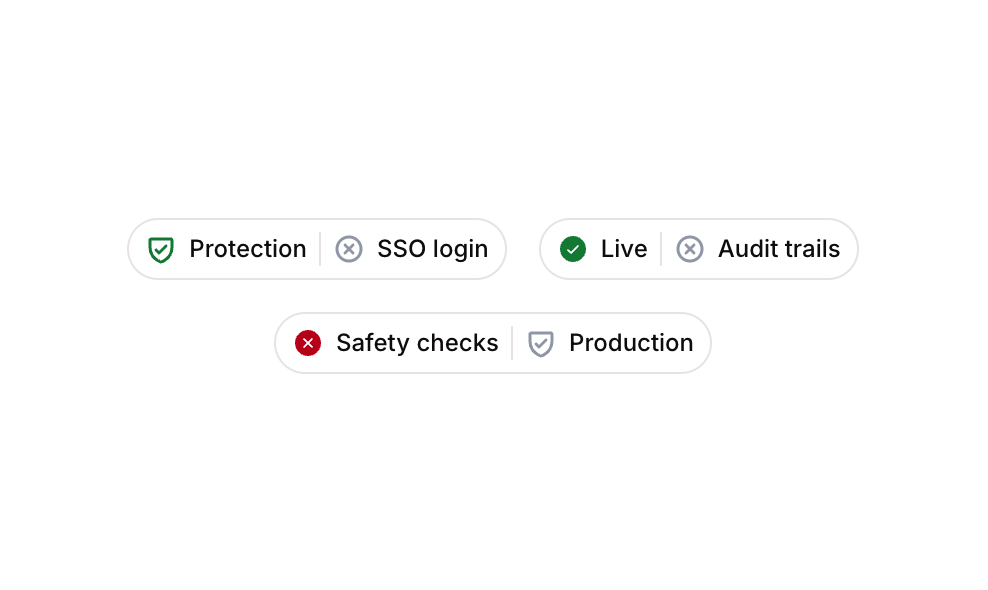Click the curved end of the pill just after Production
The width and height of the screenshot is (988, 590).
[702, 343]
